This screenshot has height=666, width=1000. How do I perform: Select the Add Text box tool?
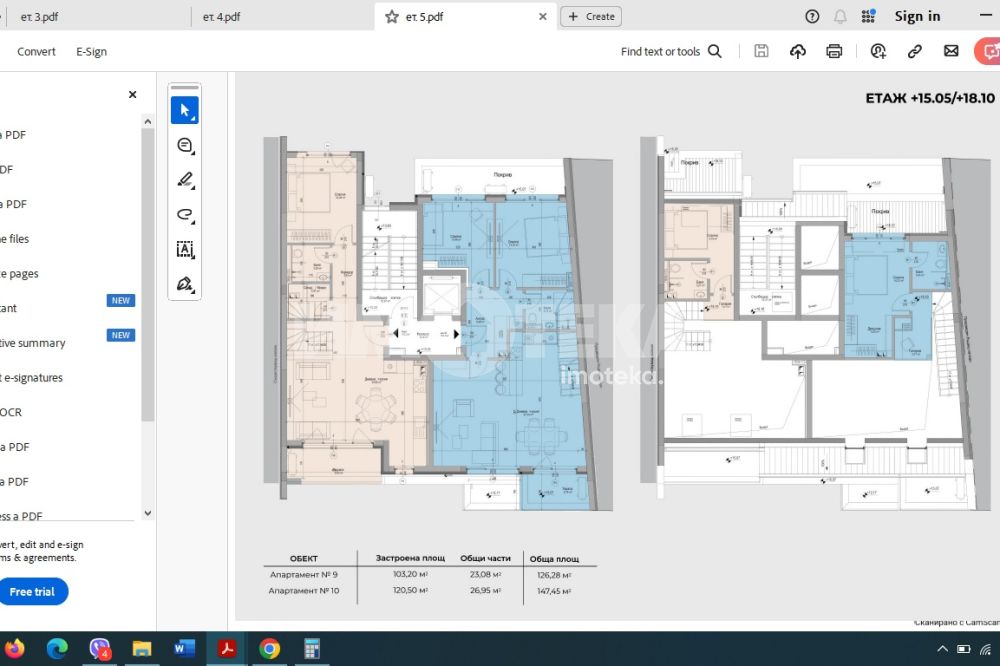[184, 249]
